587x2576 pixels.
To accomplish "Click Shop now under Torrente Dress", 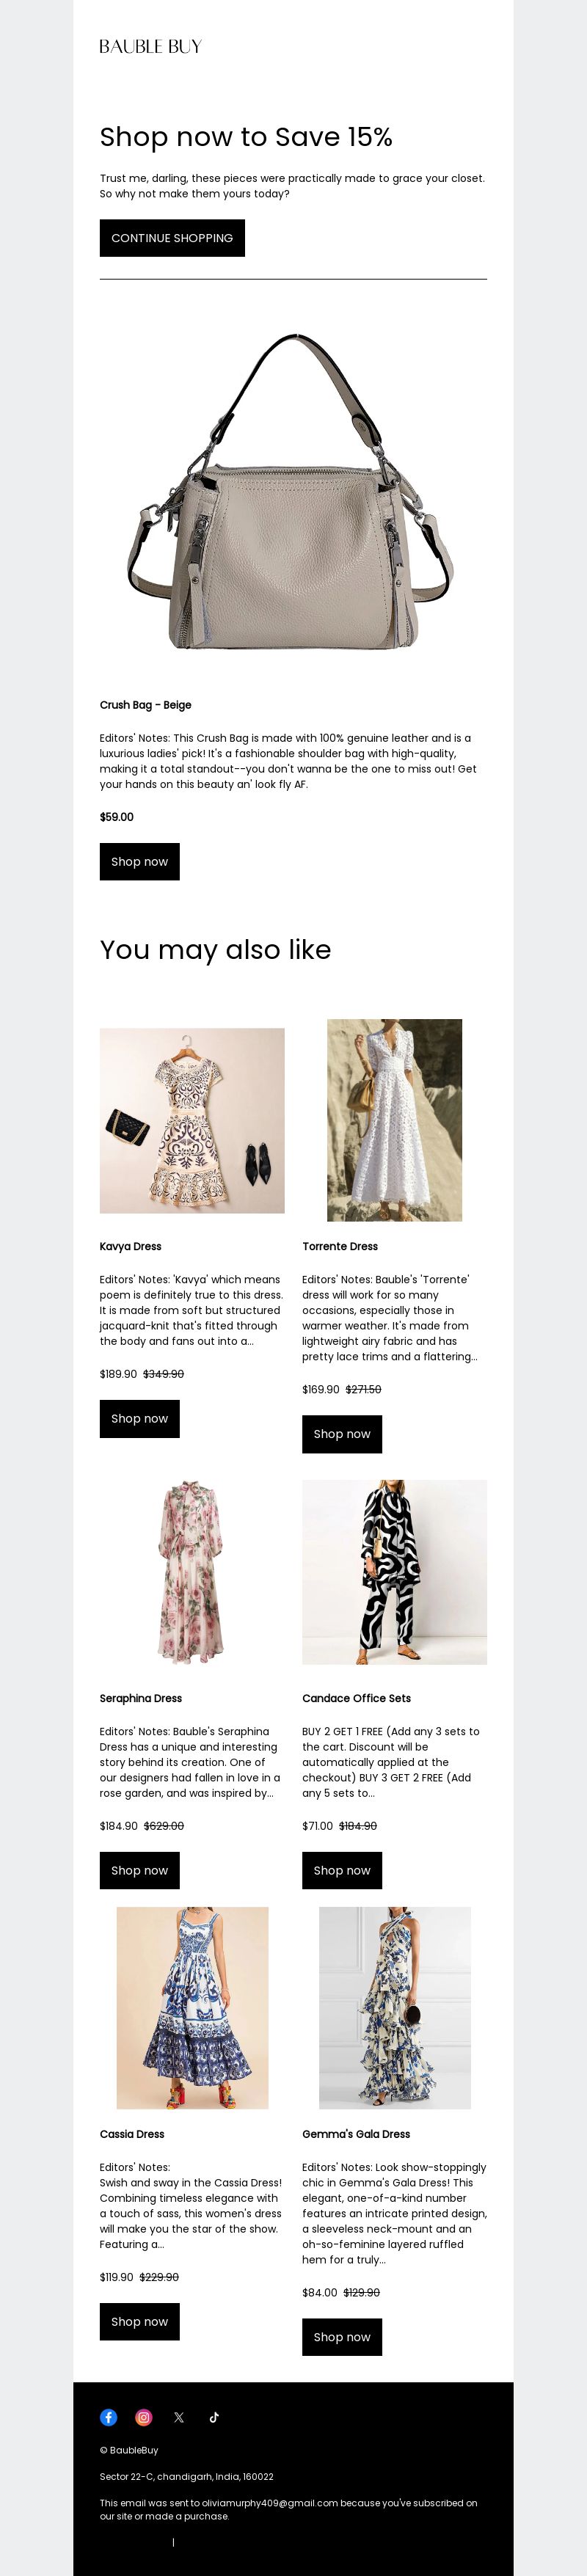I will [342, 1434].
